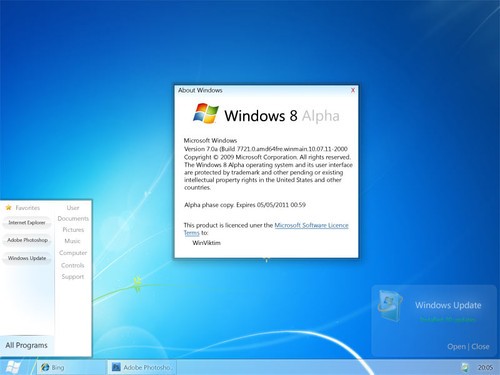Click the Favorites heading in Start menu
Viewport: 500px width, 375px height.
(x=28, y=208)
